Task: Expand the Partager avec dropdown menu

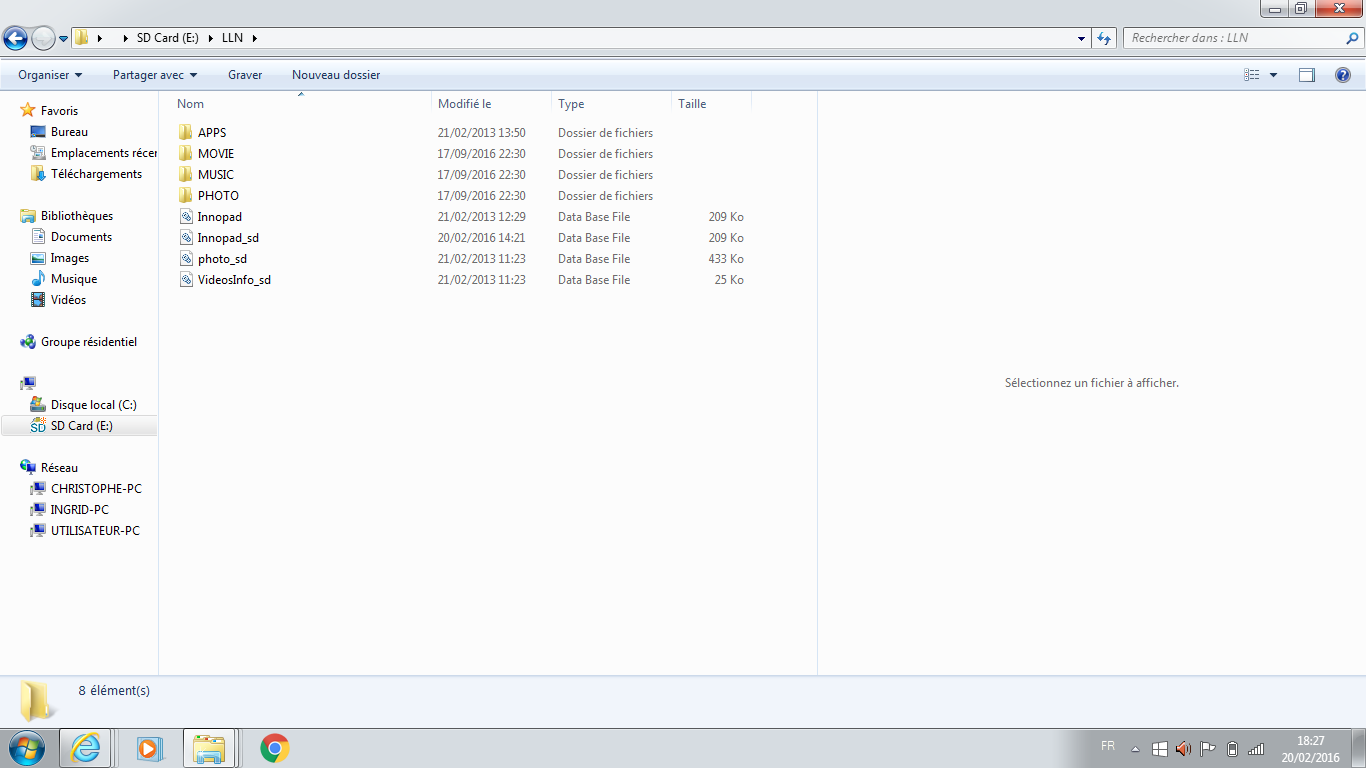Action: 155,75
